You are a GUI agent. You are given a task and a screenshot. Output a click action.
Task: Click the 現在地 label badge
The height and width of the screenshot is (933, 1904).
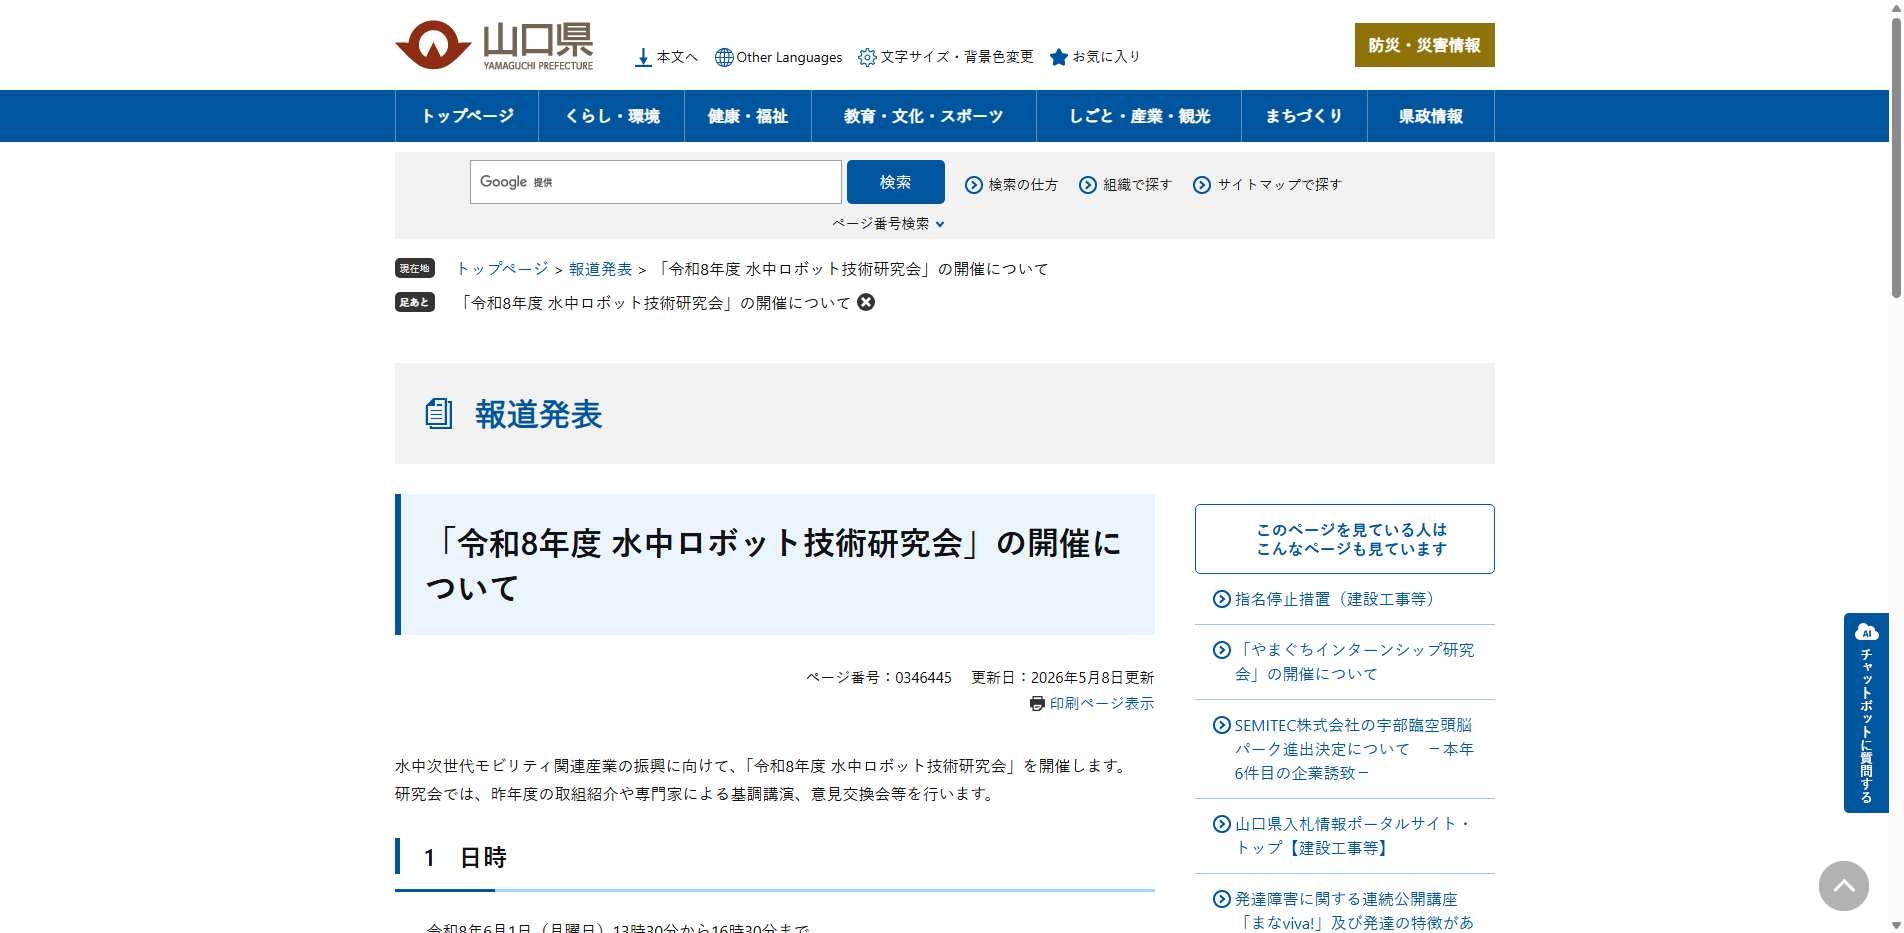(415, 268)
